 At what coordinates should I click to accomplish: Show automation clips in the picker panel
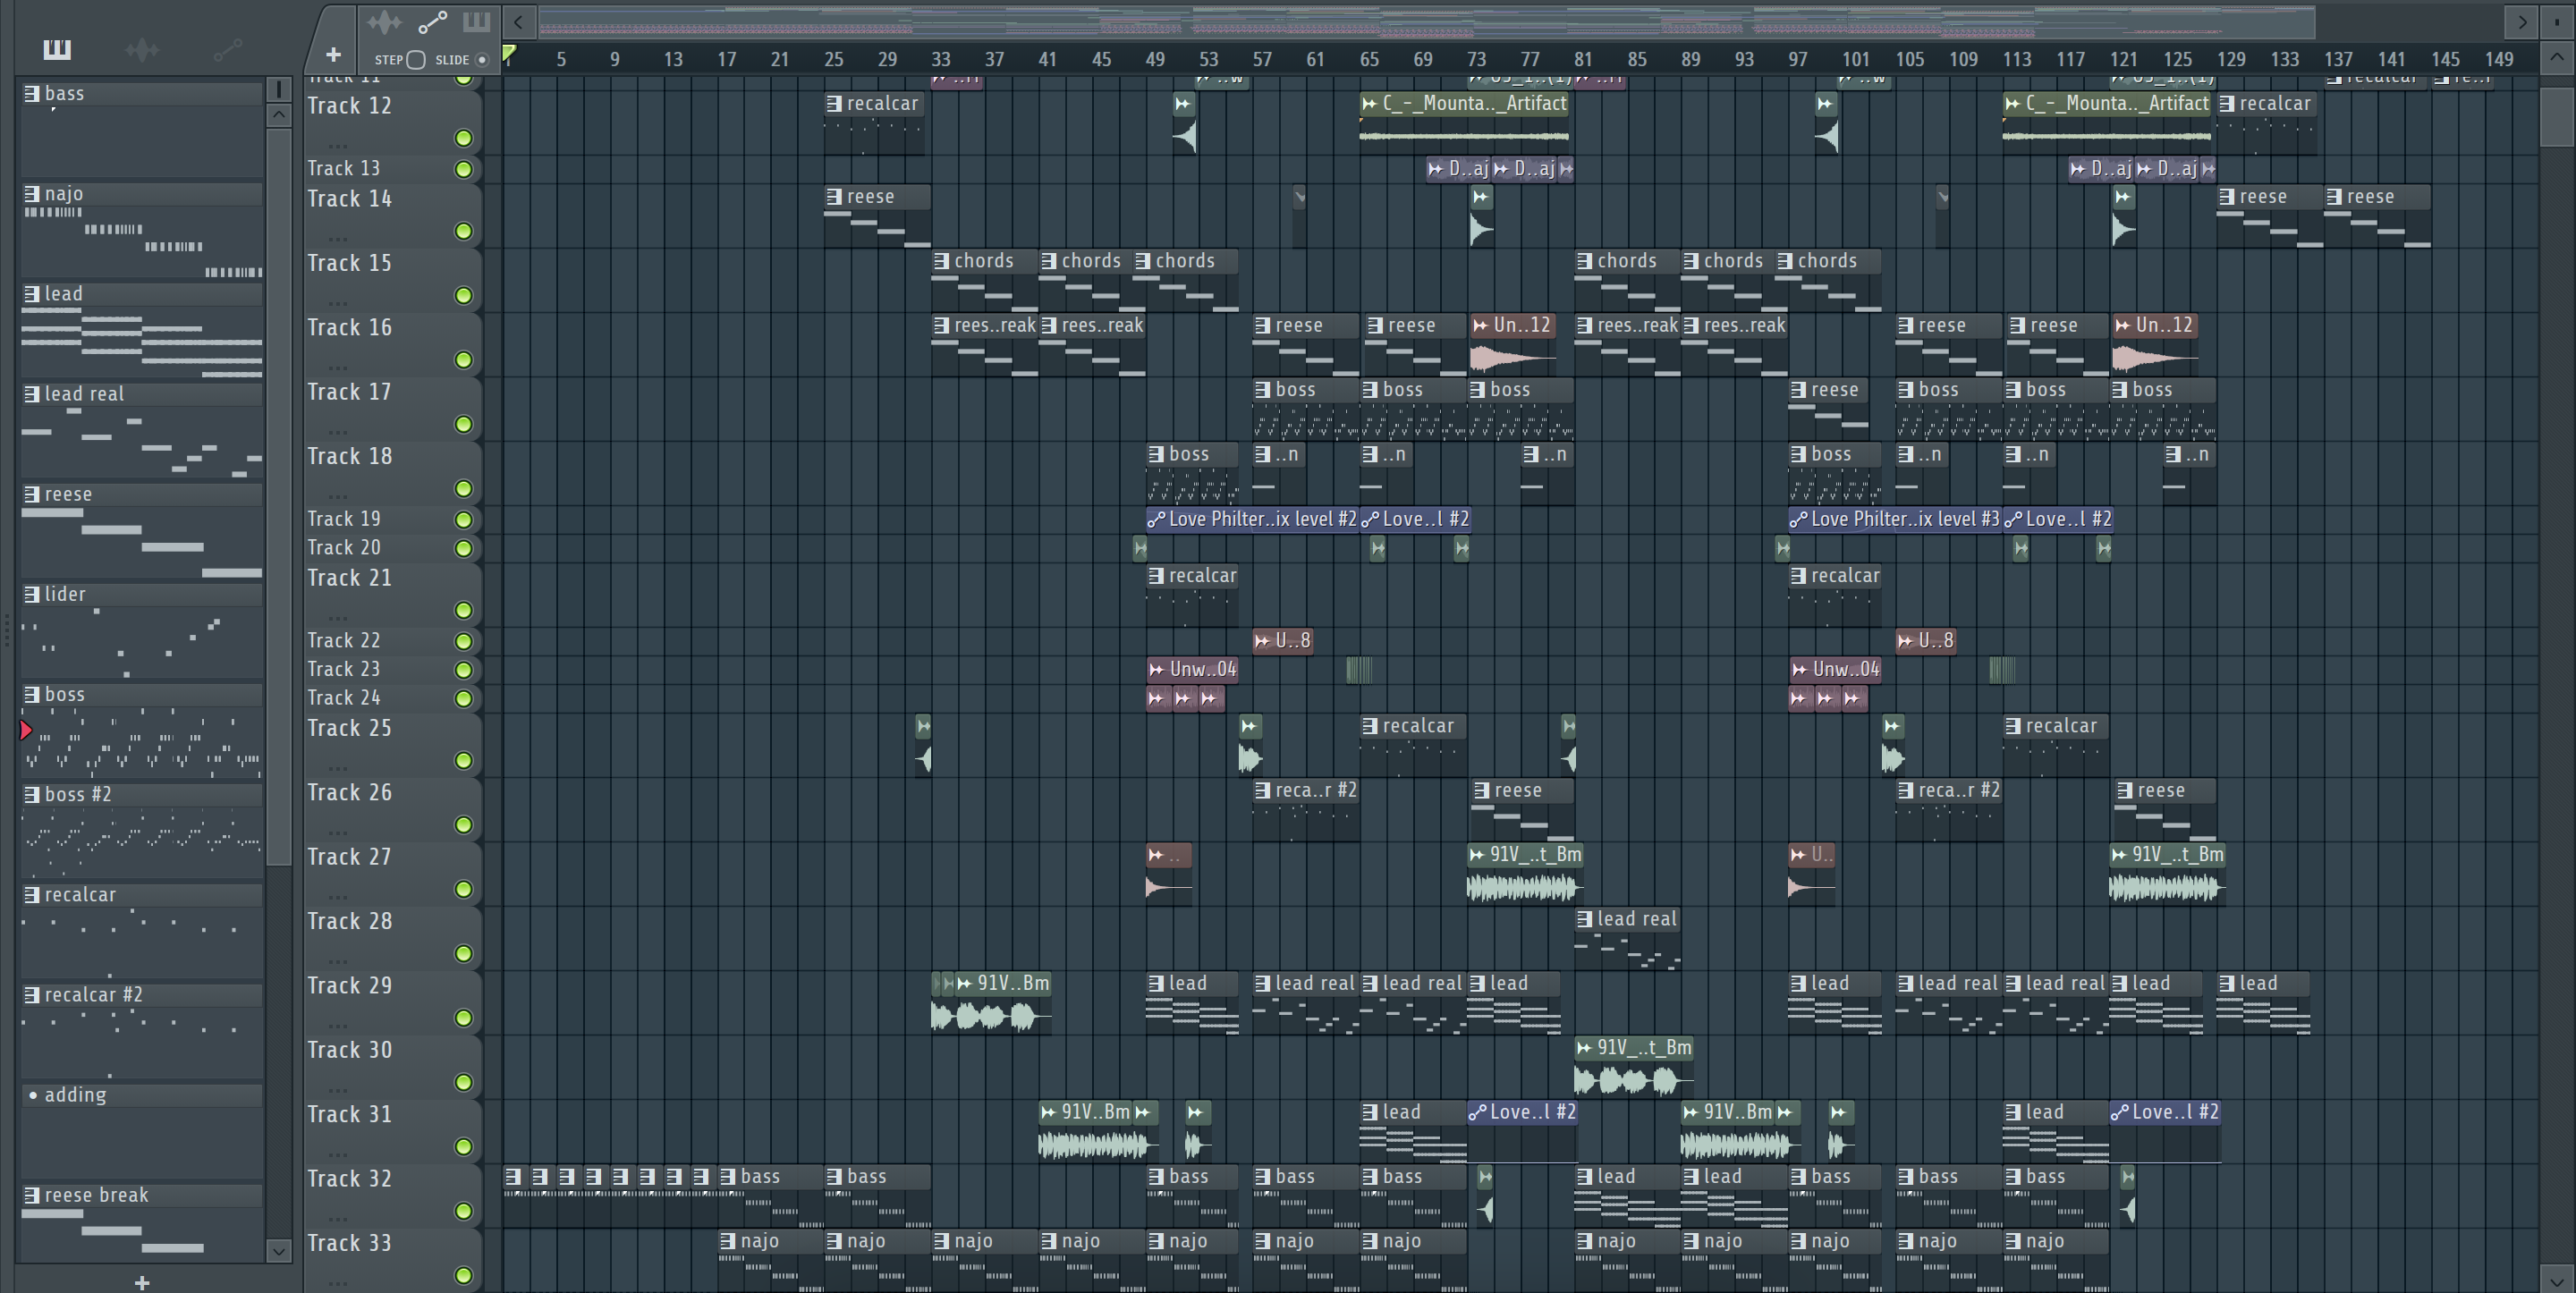[227, 49]
